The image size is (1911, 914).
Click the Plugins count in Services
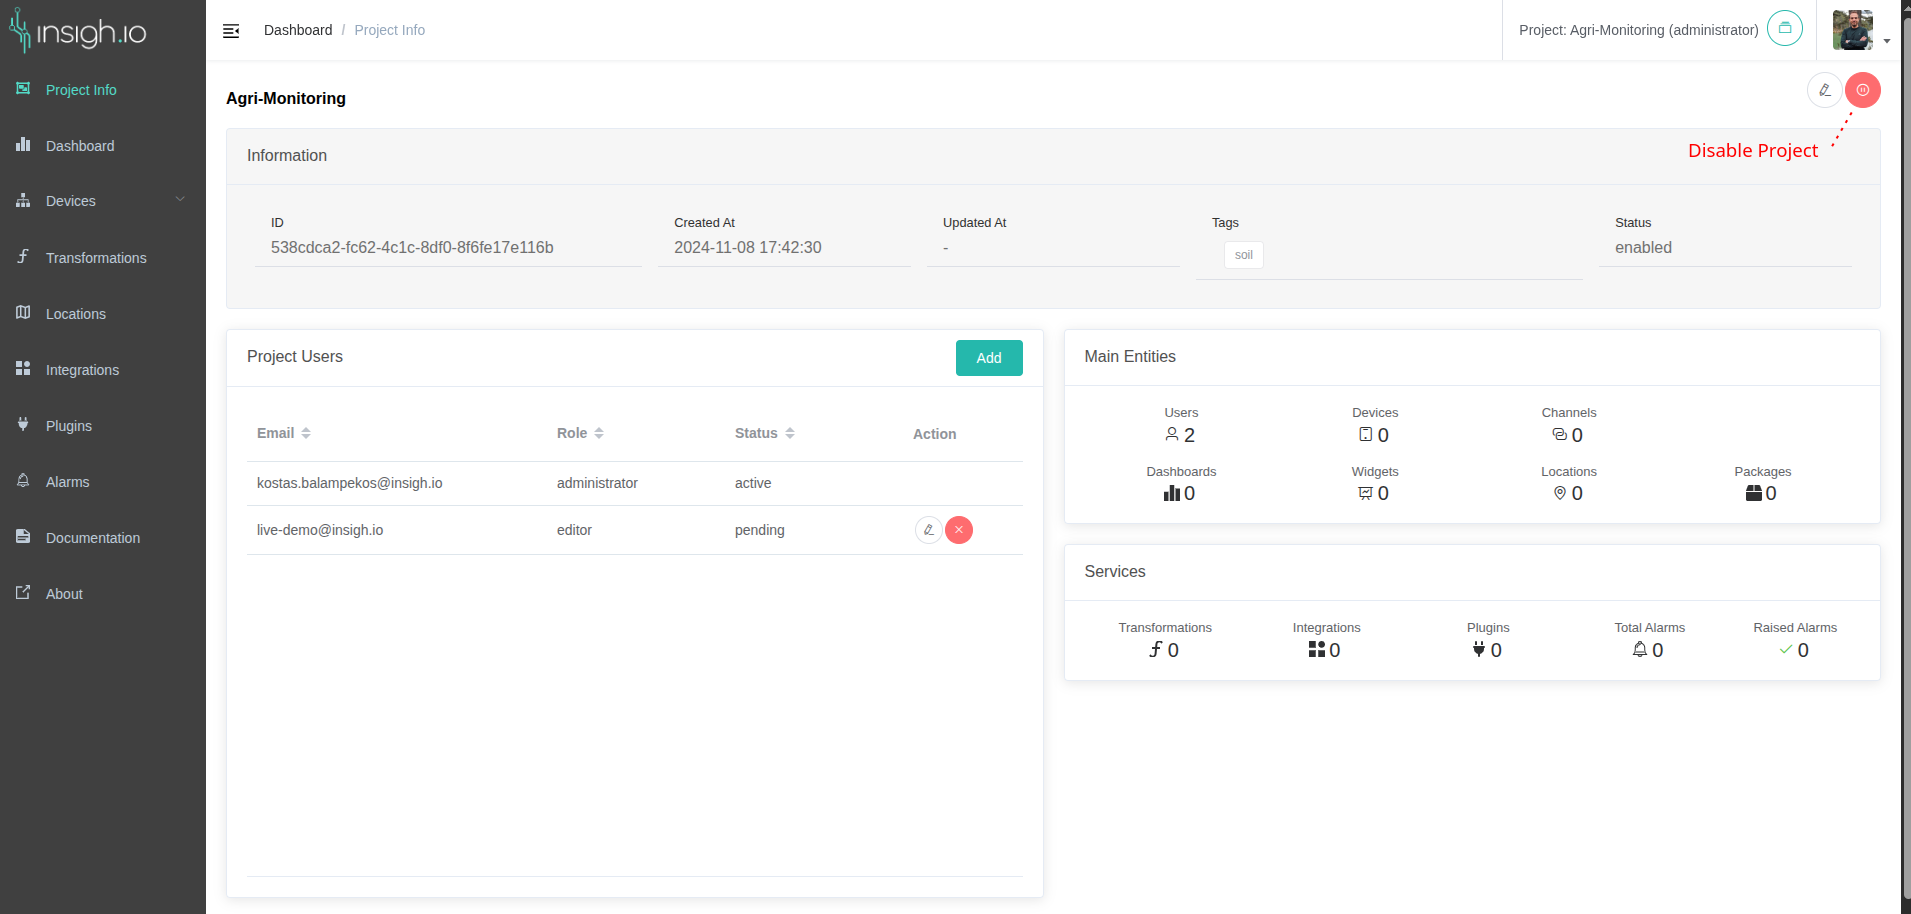click(1487, 650)
